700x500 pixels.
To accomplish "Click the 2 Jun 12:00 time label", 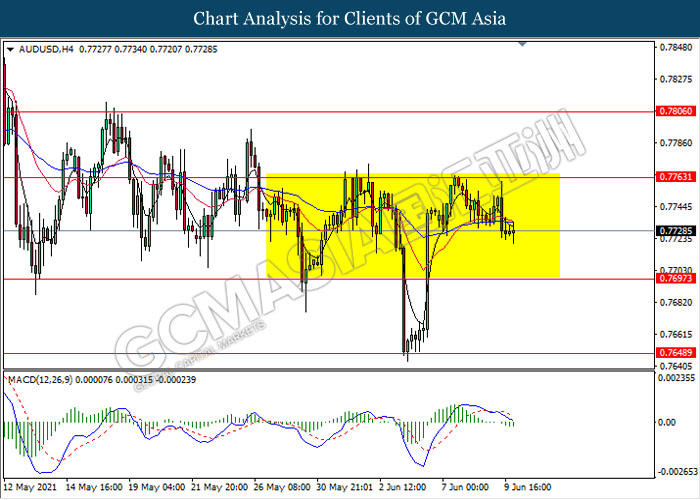I will pos(403,487).
